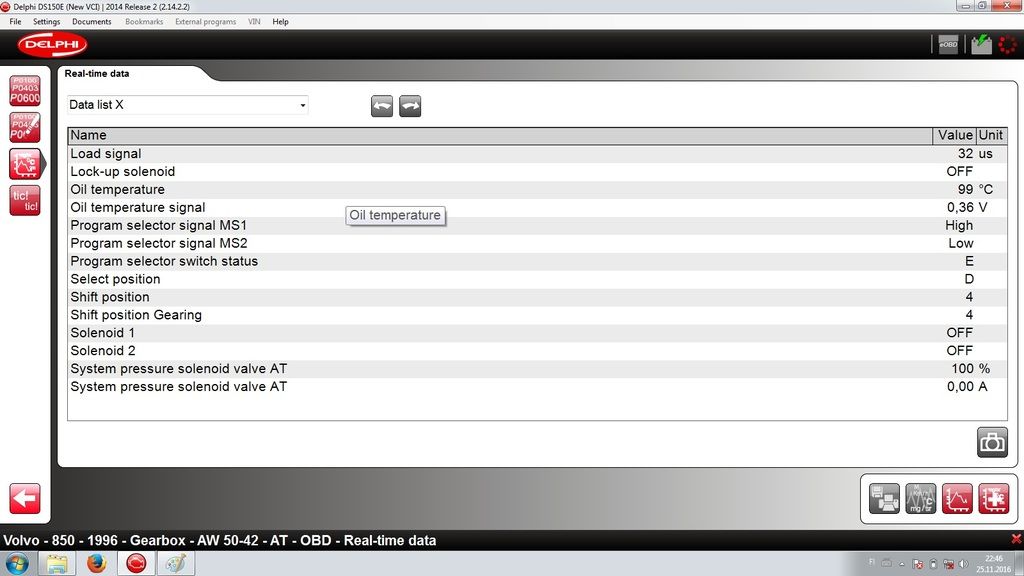Click the red back arrow button
This screenshot has width=1024, height=576.
25,499
